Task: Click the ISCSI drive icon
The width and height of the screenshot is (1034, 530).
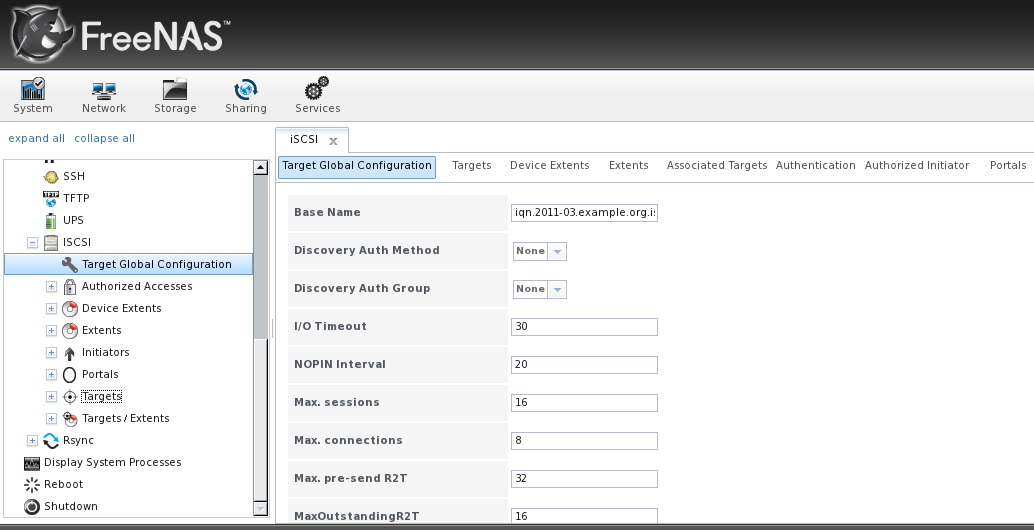Action: coord(51,243)
